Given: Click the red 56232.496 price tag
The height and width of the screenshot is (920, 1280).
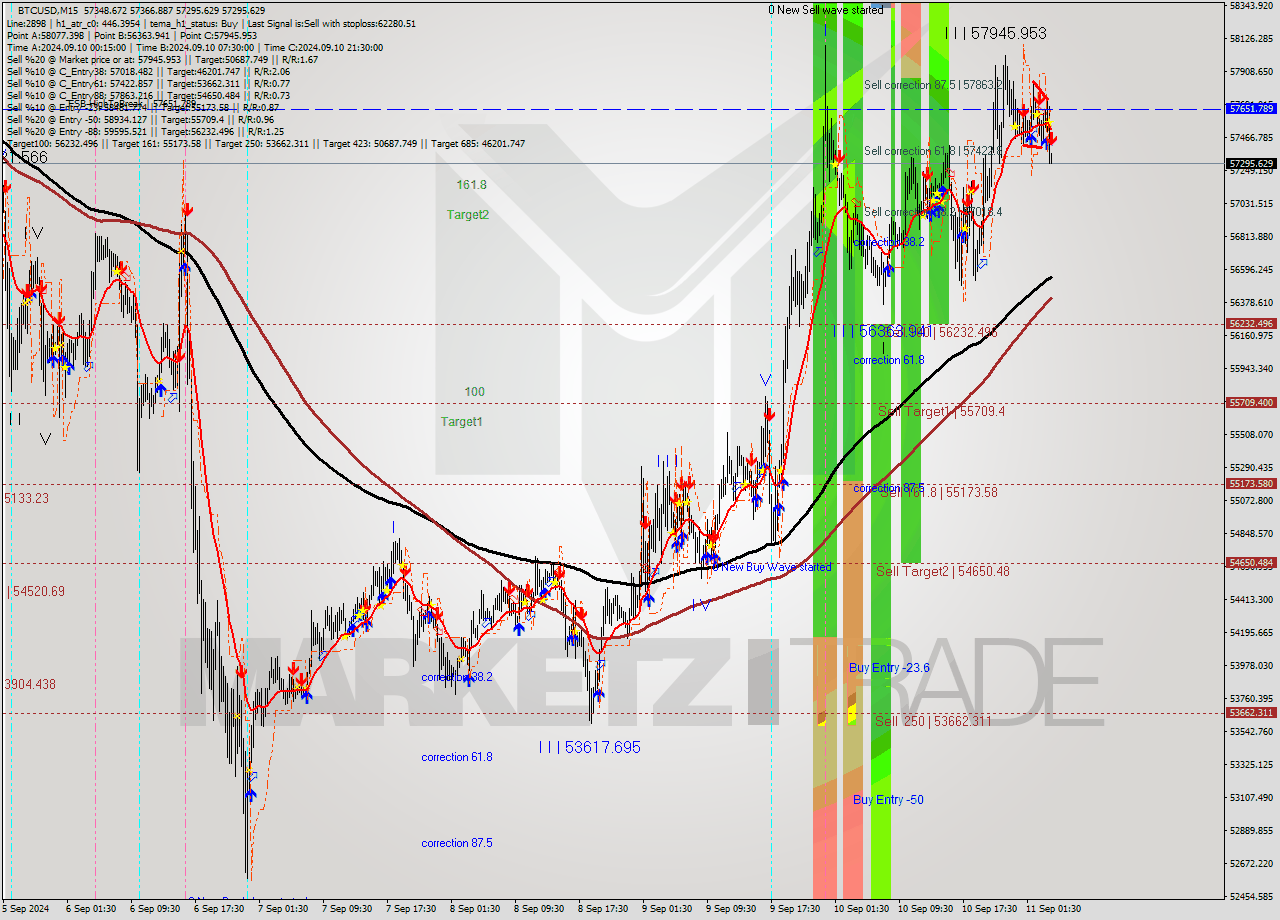Looking at the screenshot, I should pyautogui.click(x=1251, y=323).
